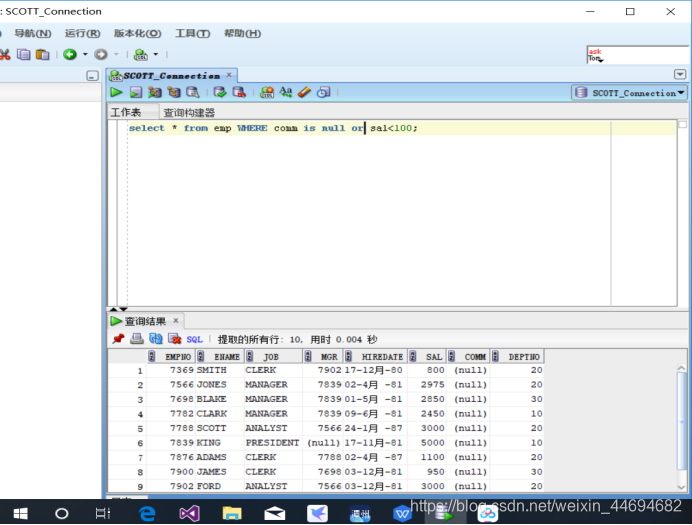Select the SCOTT_Connection editor tab

coord(171,76)
